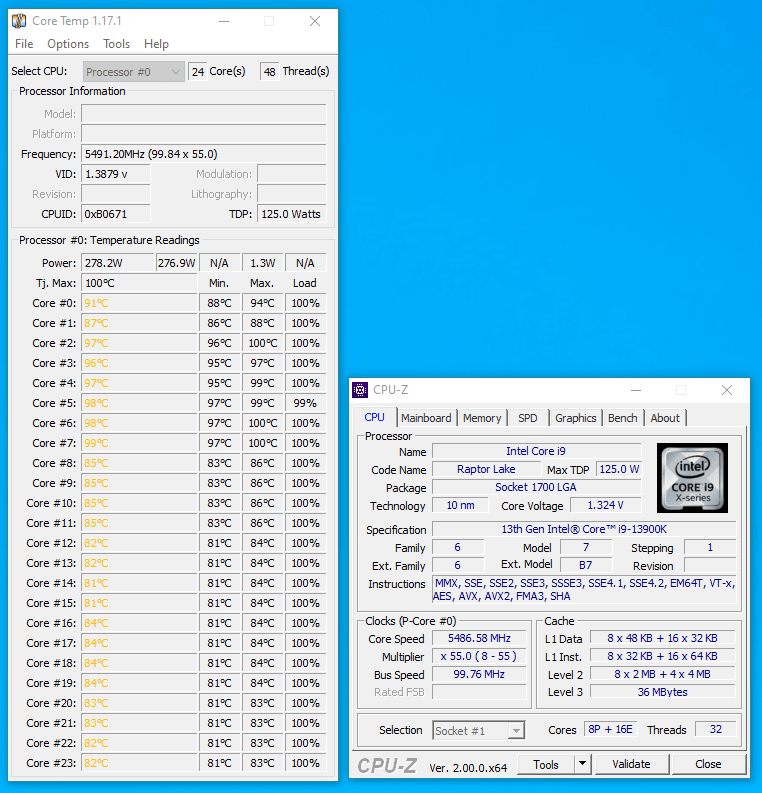762x793 pixels.
Task: Switch to the Memory tab
Action: 482,418
